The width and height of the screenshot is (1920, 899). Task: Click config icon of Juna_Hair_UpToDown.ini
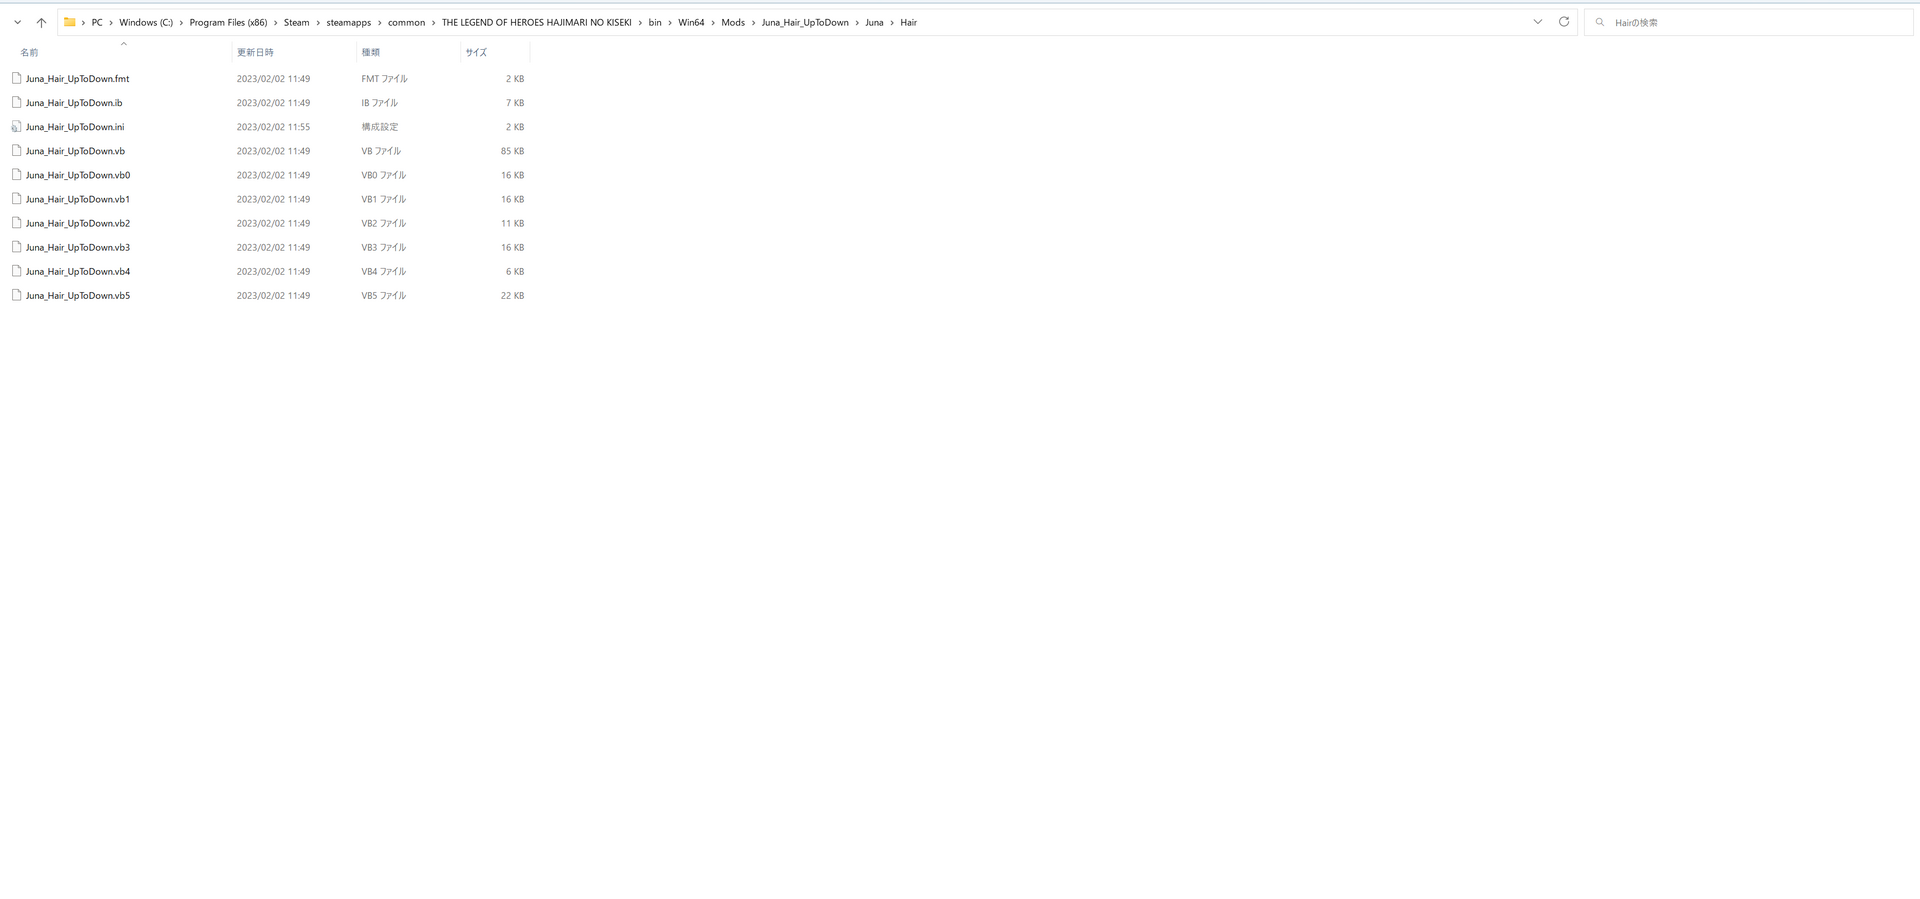pyautogui.click(x=16, y=127)
